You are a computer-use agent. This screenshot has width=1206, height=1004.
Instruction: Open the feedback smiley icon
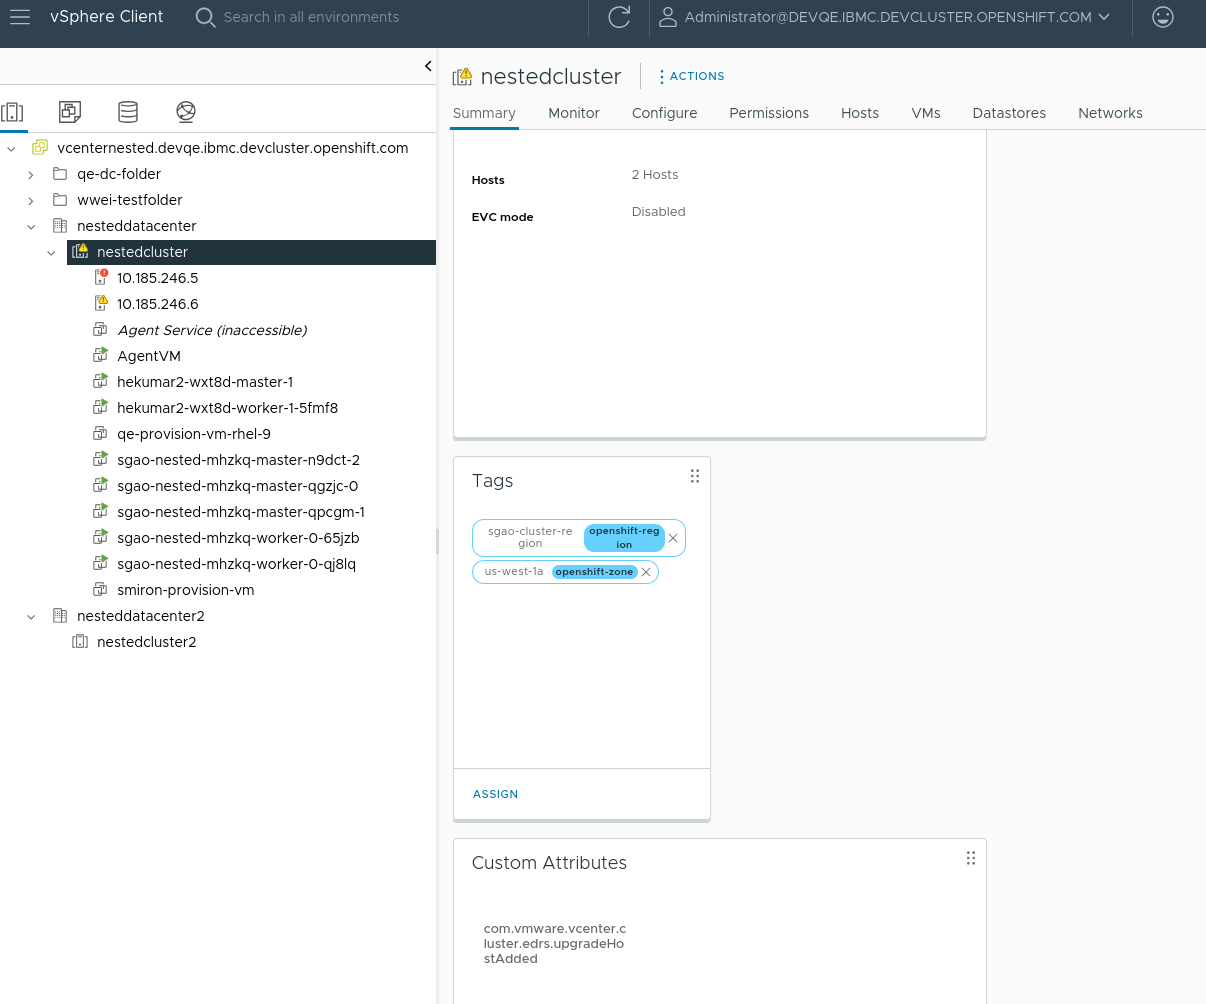1162,17
